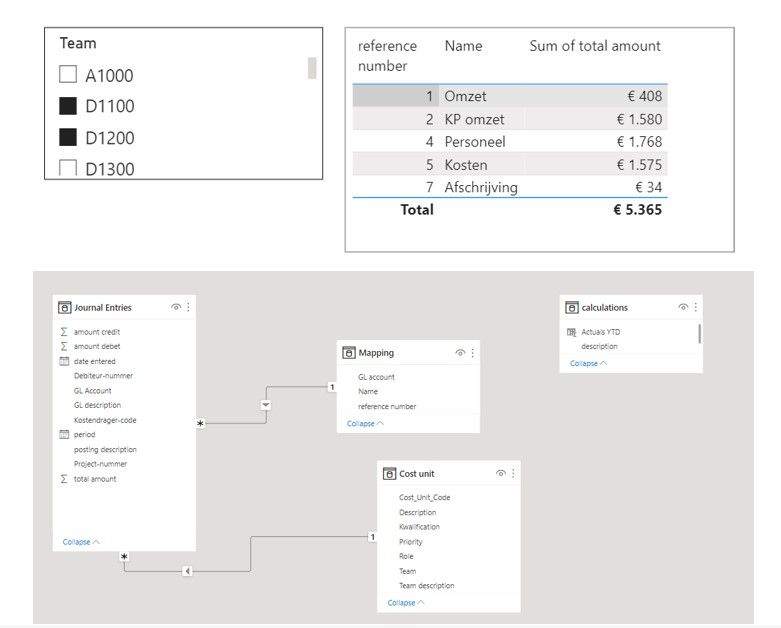Click sigma icon next to total amount
The height and width of the screenshot is (628, 781).
click(64, 479)
